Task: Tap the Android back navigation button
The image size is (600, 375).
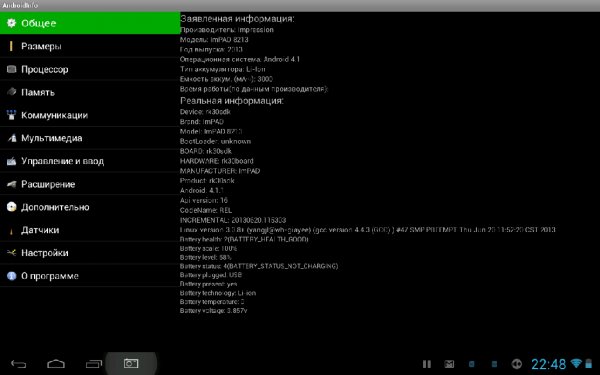Action: 18,364
